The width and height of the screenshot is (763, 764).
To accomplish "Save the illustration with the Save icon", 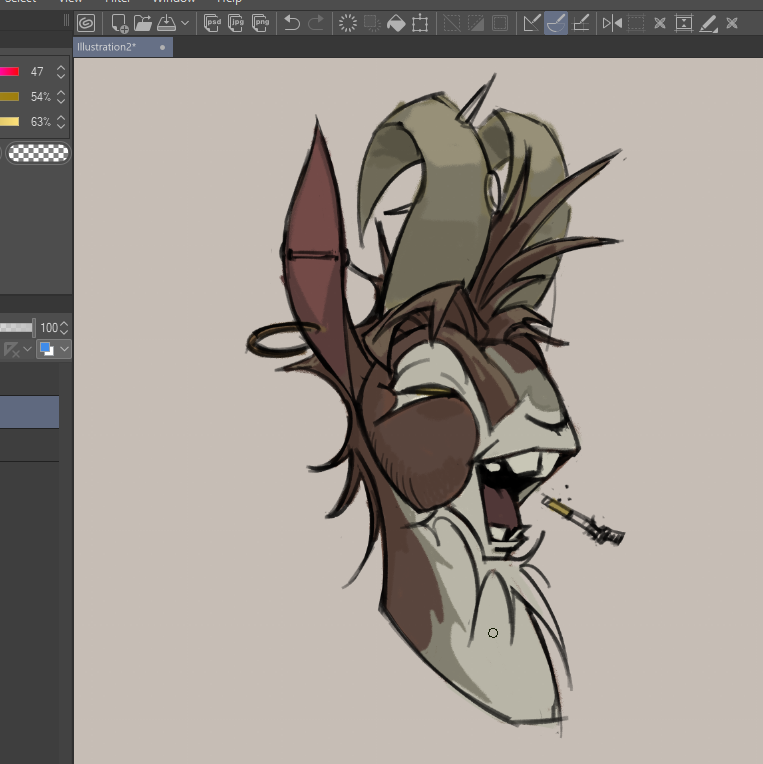I will (167, 23).
